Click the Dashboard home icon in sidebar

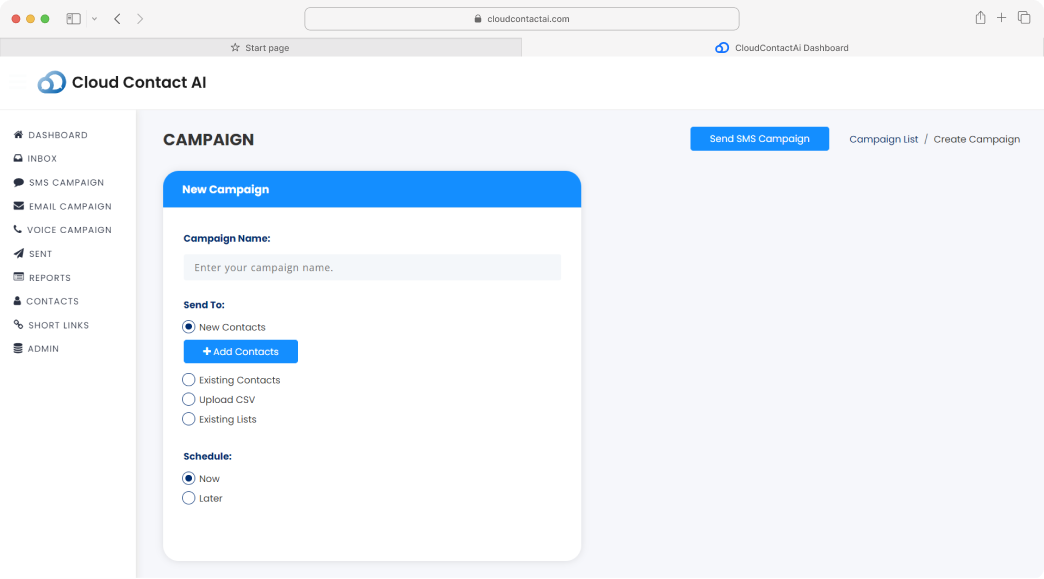click(18, 135)
